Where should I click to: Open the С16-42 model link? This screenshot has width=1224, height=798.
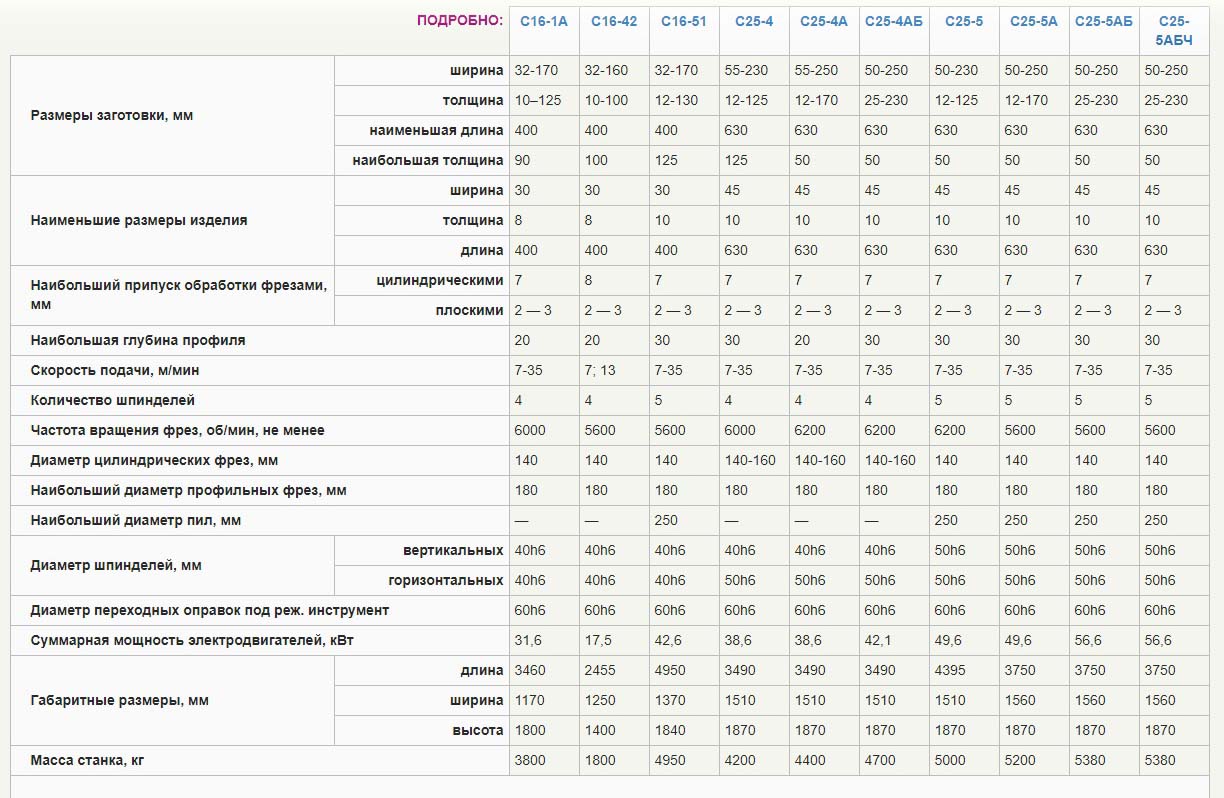pyautogui.click(x=614, y=21)
